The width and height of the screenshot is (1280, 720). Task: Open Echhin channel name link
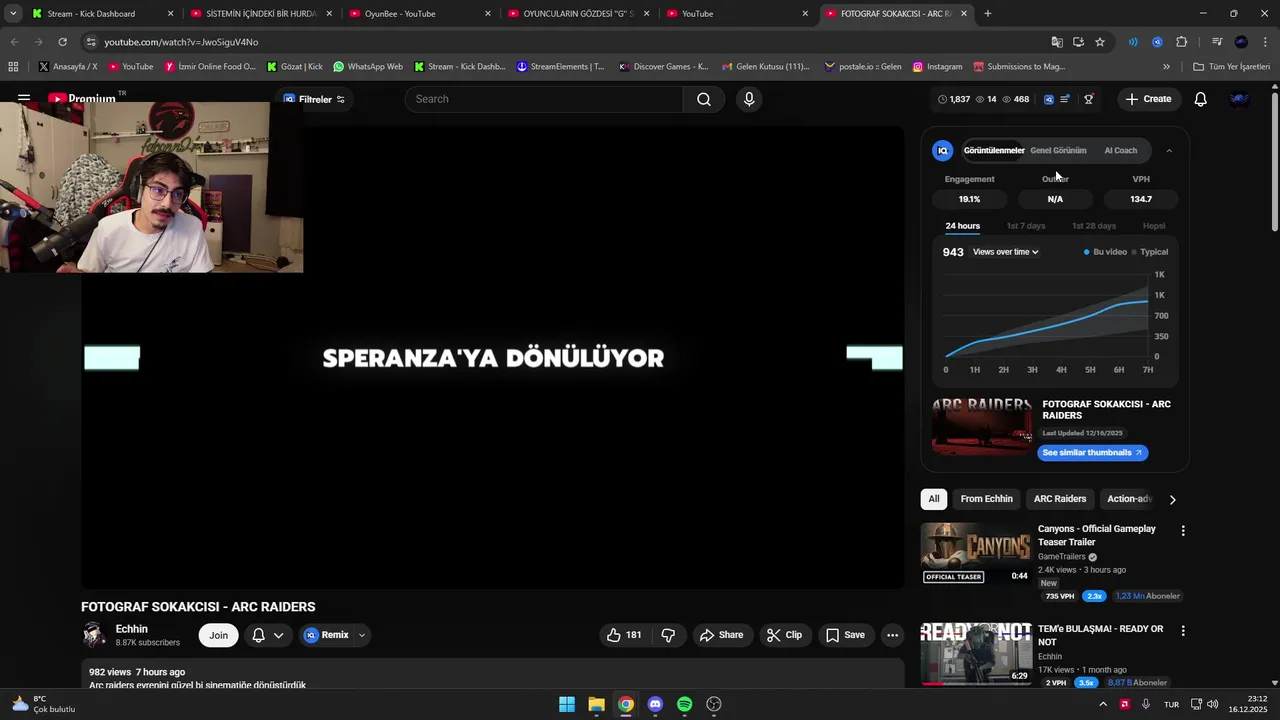coord(132,629)
